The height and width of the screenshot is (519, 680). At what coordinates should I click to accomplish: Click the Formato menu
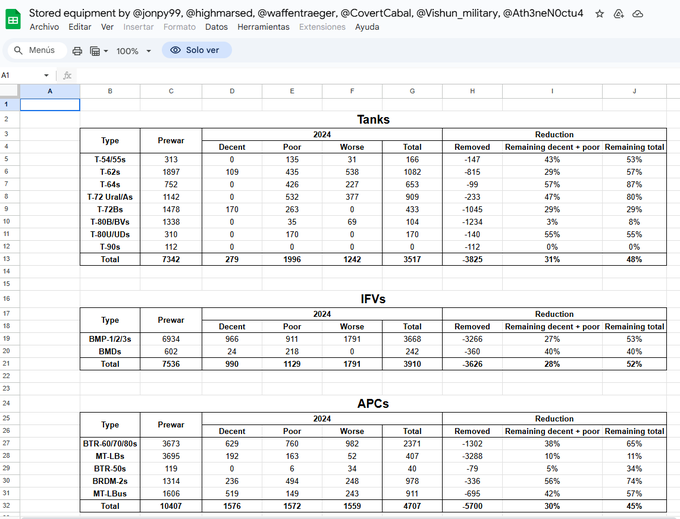(x=180, y=27)
